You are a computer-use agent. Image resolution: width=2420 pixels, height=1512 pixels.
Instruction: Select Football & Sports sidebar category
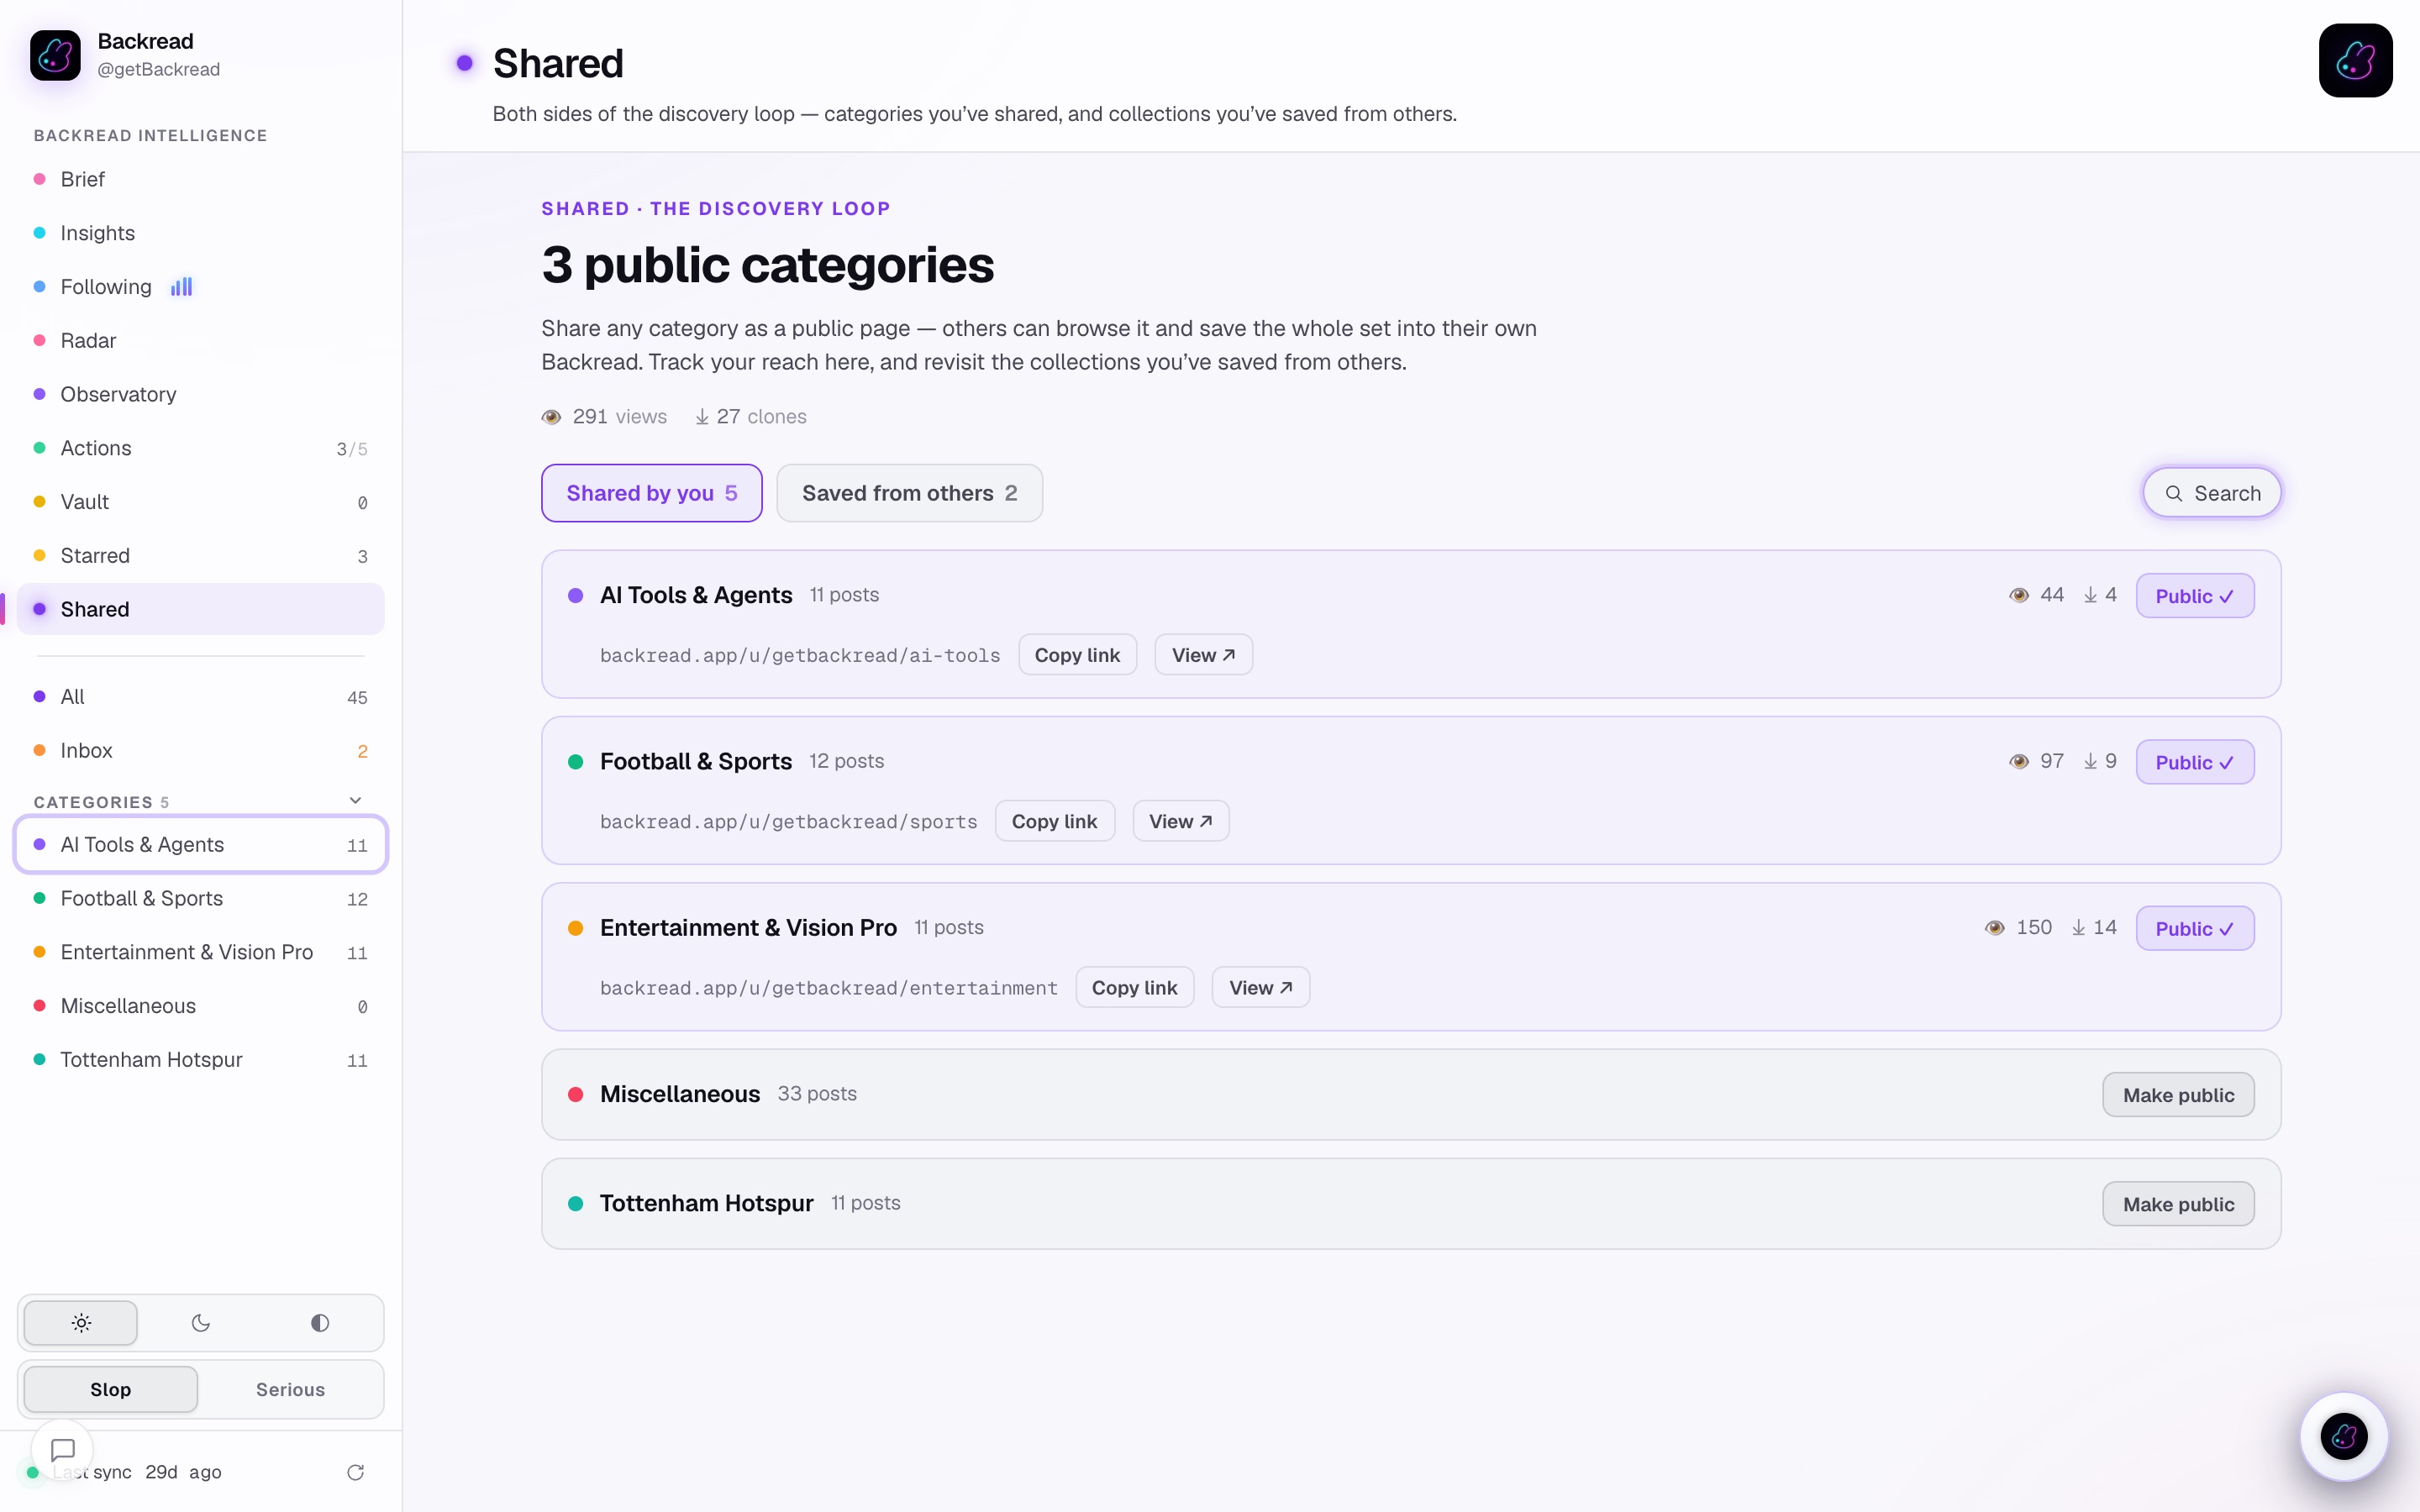201,899
